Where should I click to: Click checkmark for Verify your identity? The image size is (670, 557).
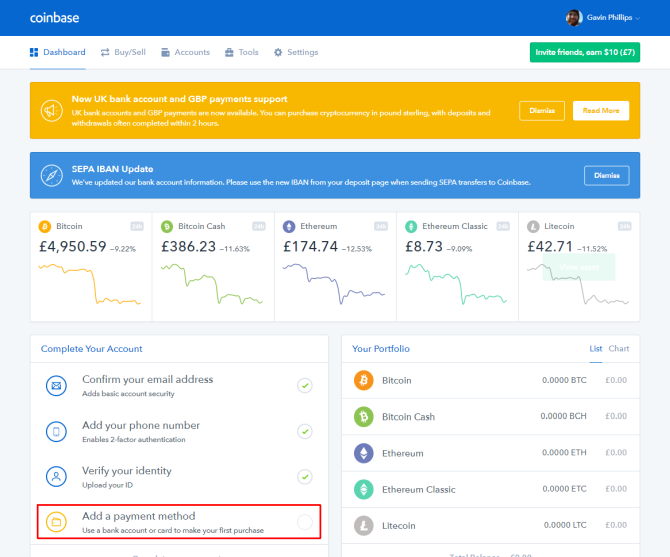(x=305, y=477)
